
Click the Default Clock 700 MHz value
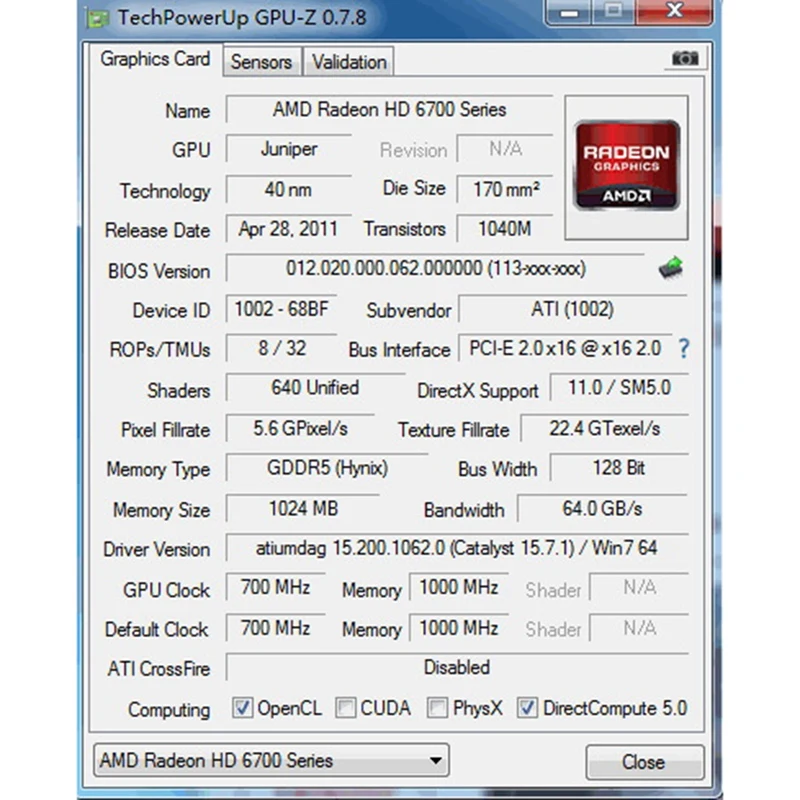coord(276,628)
